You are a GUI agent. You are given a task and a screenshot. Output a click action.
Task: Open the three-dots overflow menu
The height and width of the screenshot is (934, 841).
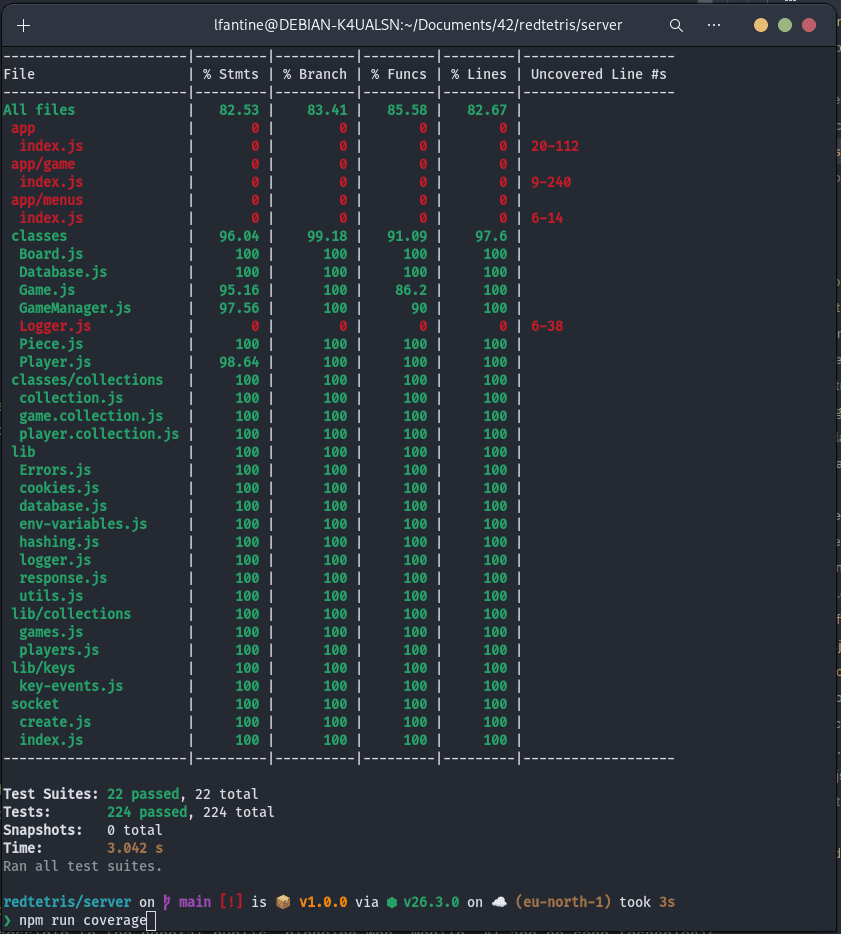click(x=714, y=25)
